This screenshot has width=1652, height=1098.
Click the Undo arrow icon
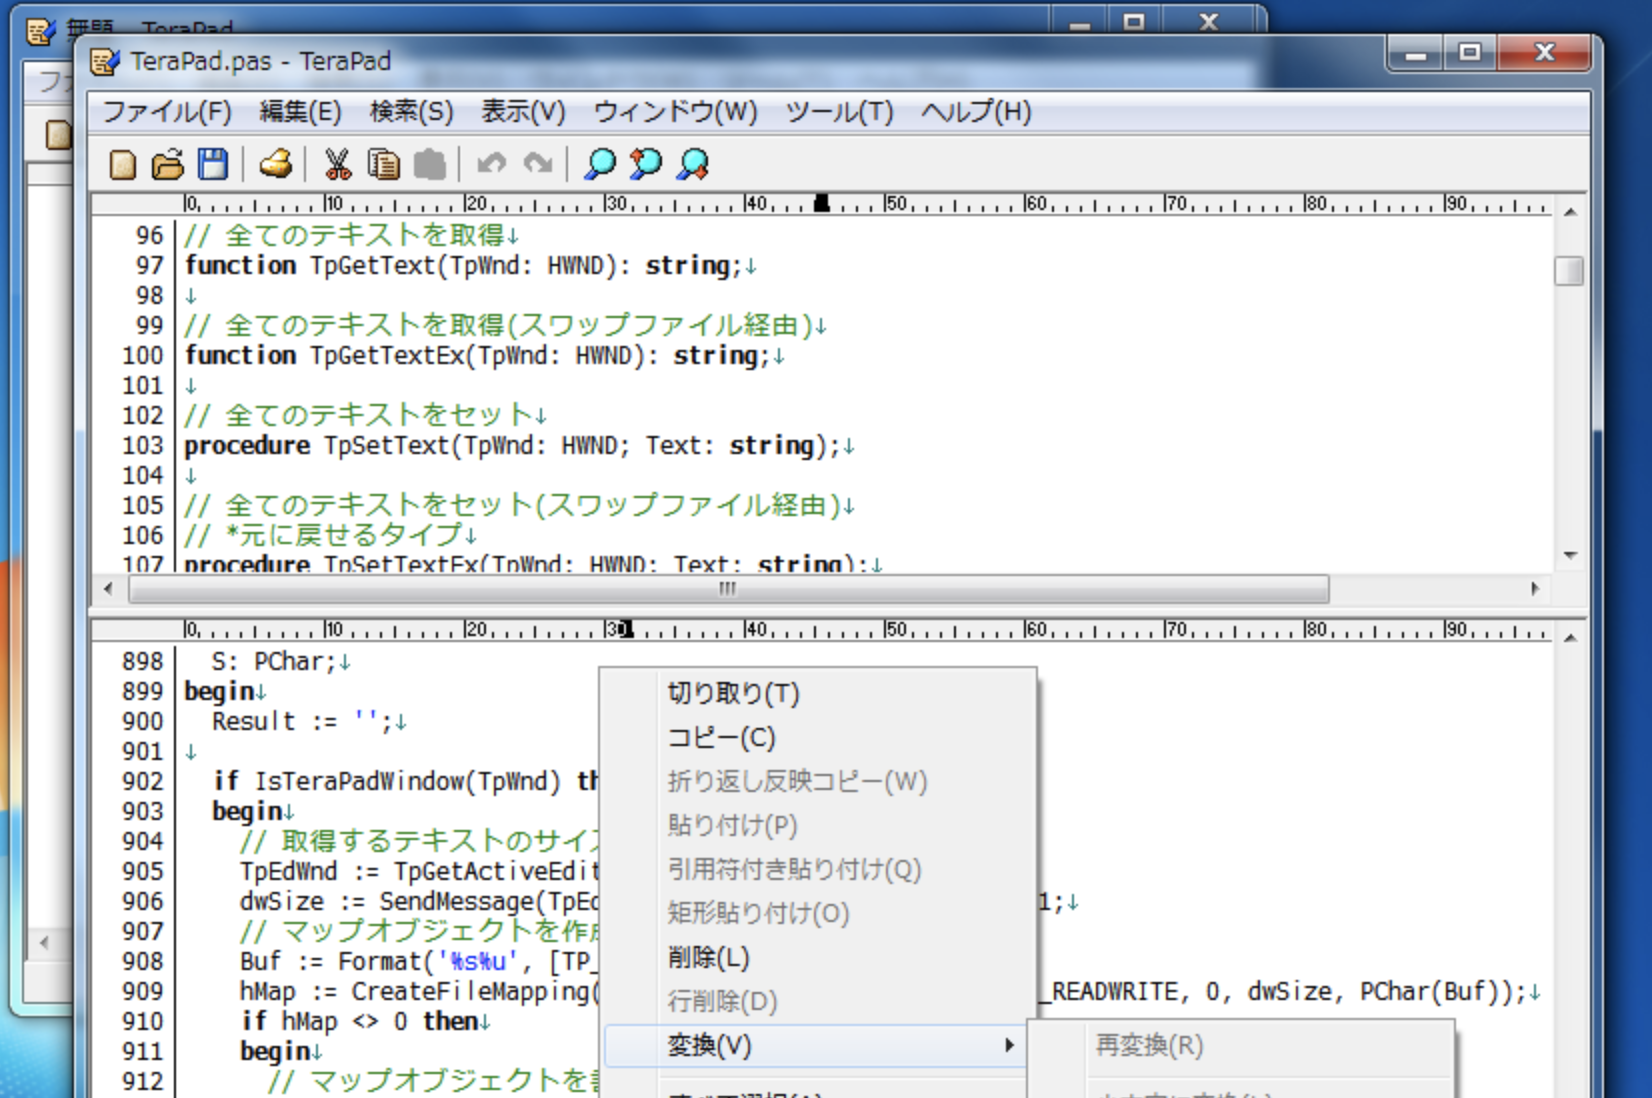point(491,164)
